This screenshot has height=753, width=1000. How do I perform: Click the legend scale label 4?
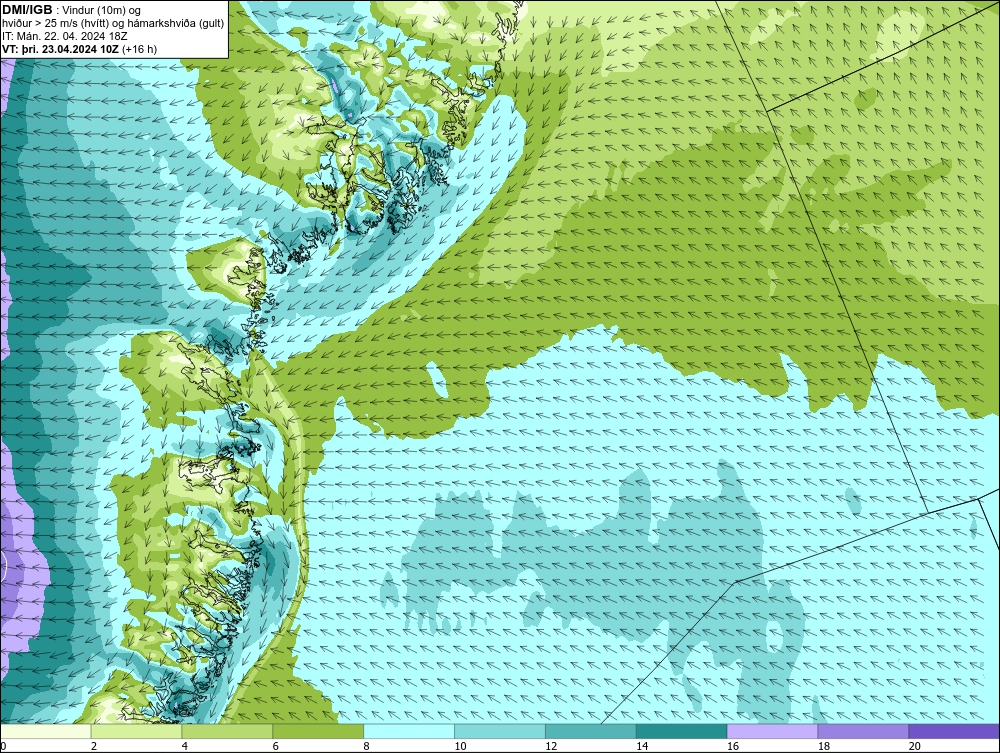[184, 746]
